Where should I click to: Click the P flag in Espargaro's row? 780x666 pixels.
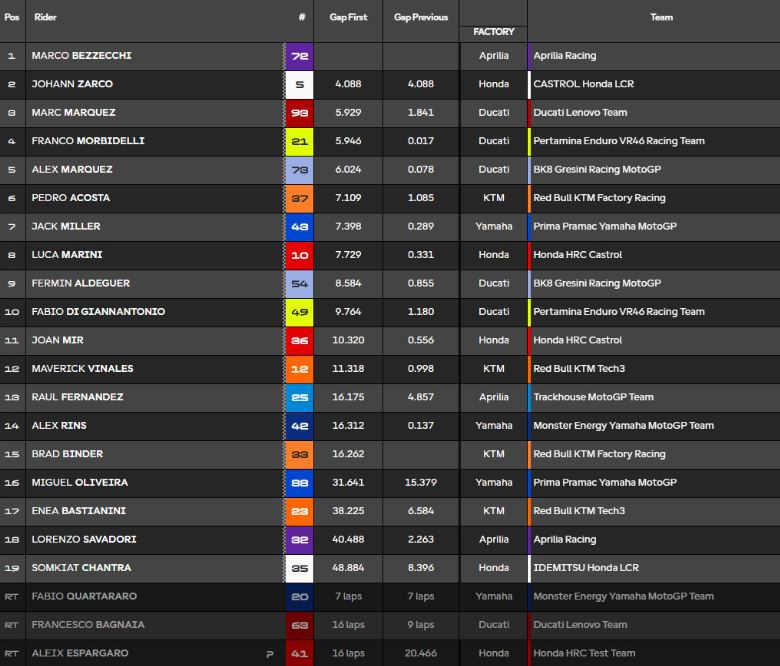click(x=270, y=654)
